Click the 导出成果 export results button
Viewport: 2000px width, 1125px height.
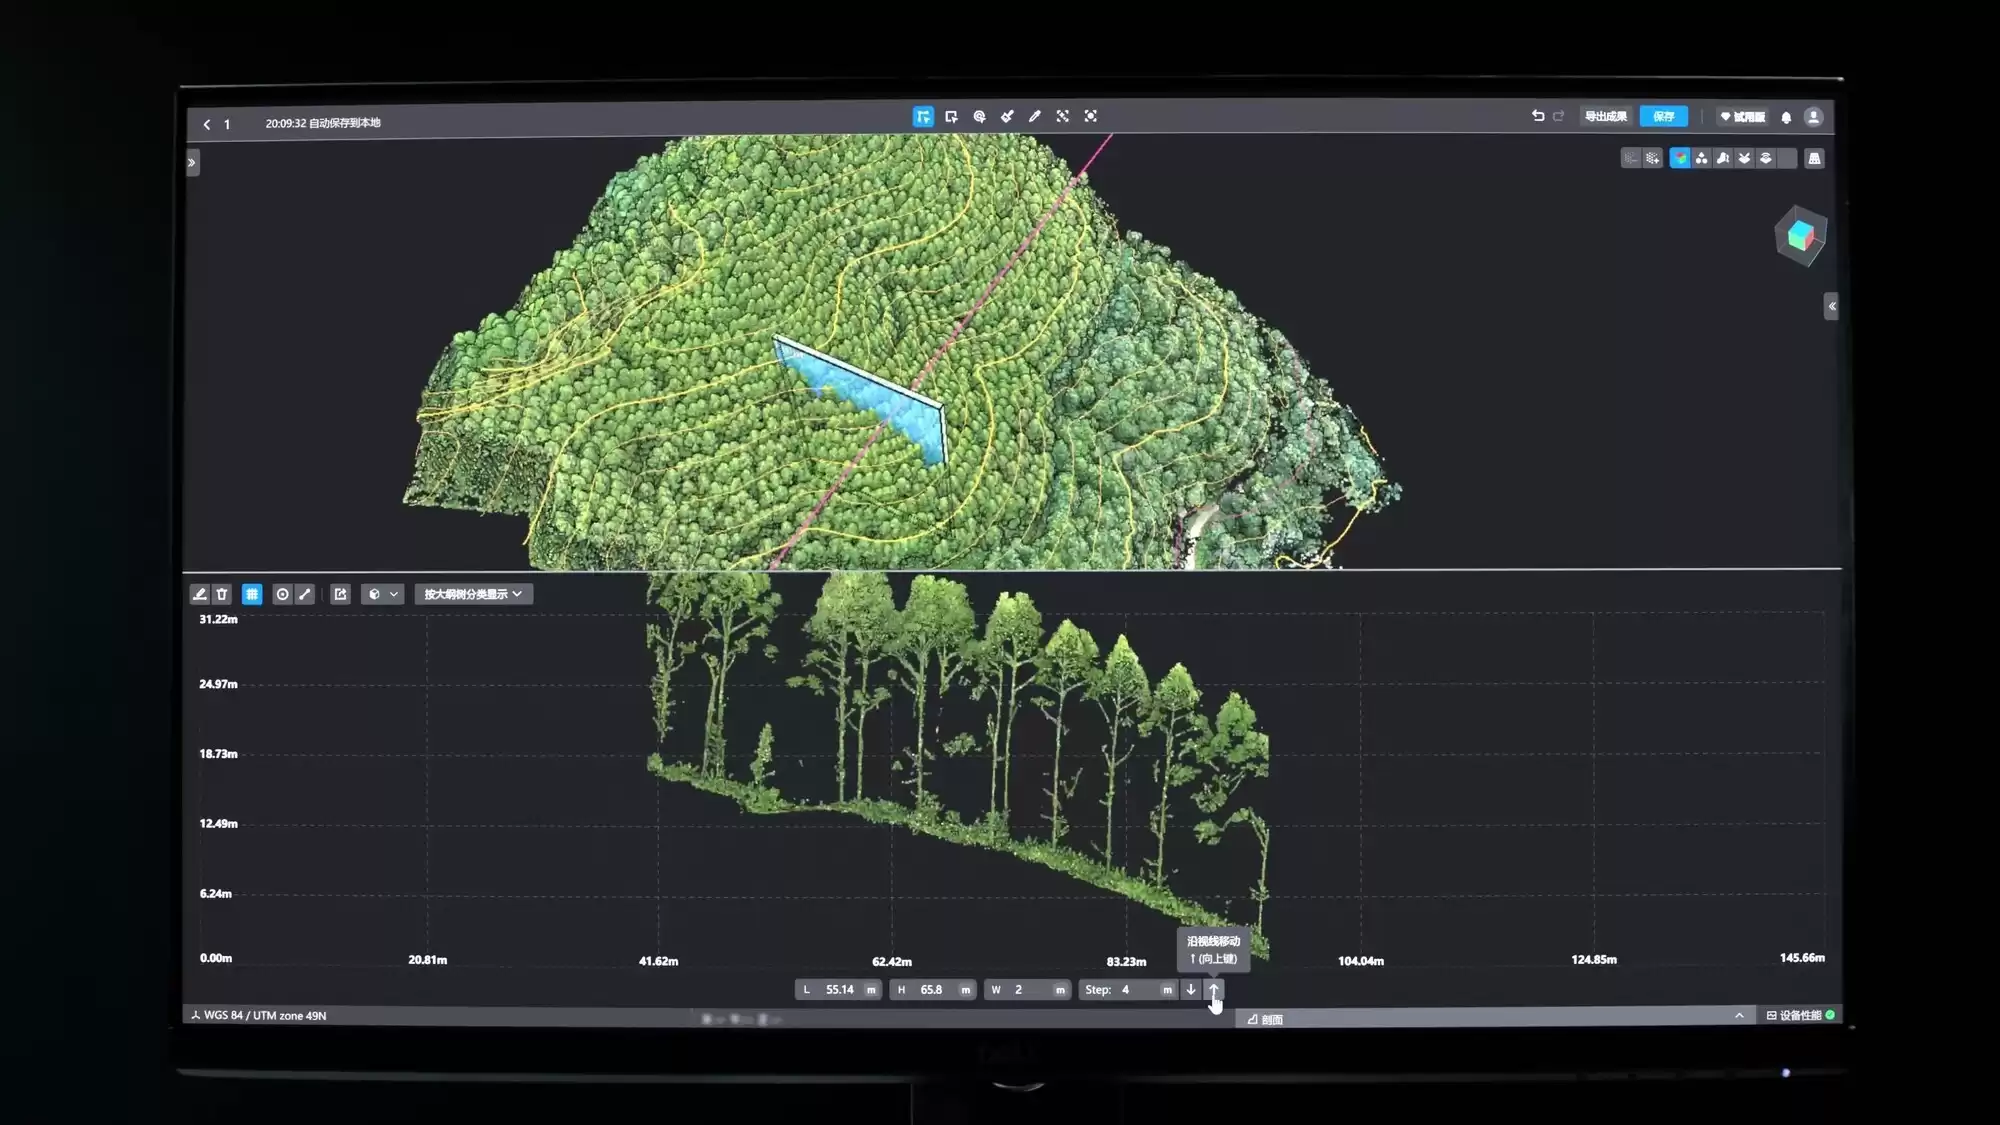[x=1605, y=117]
